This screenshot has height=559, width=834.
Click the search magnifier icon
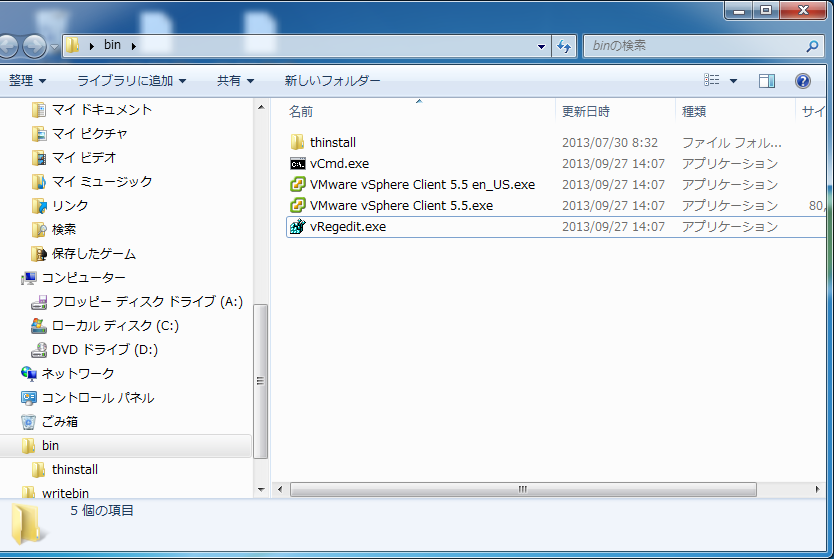pyautogui.click(x=812, y=46)
